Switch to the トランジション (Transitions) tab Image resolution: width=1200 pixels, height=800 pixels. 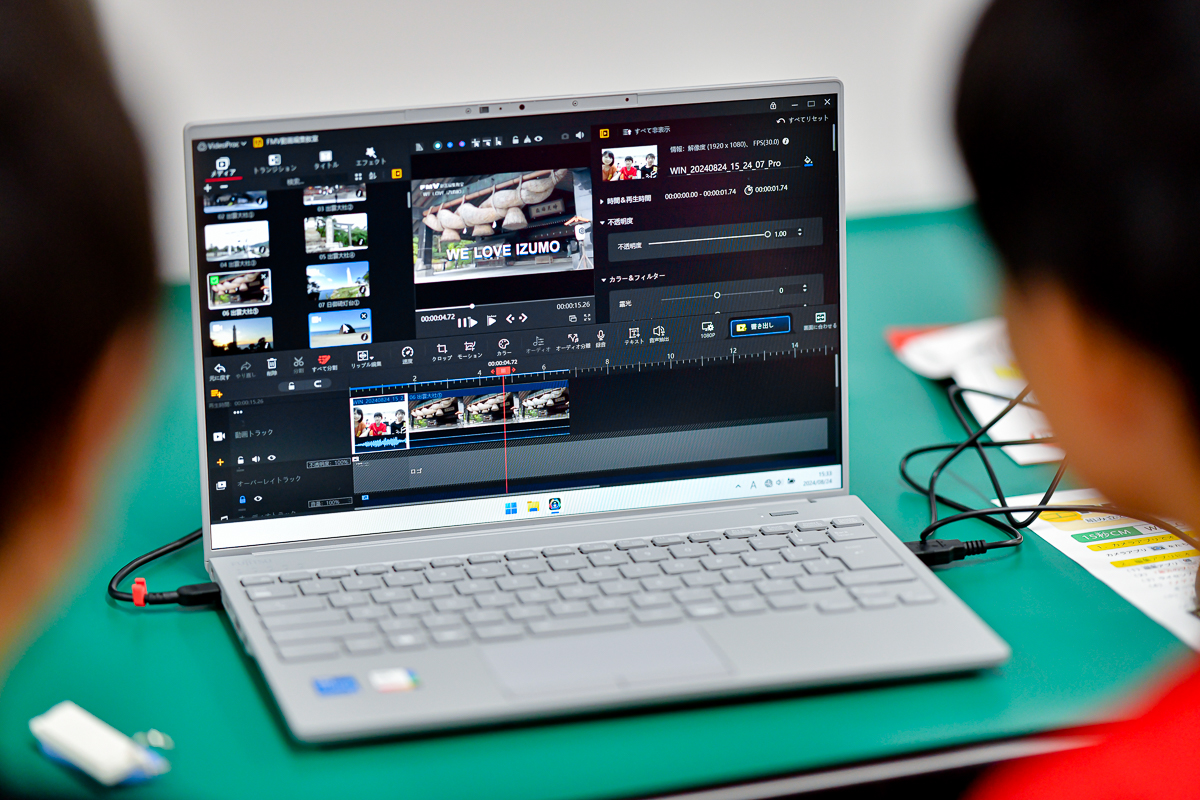pyautogui.click(x=274, y=163)
